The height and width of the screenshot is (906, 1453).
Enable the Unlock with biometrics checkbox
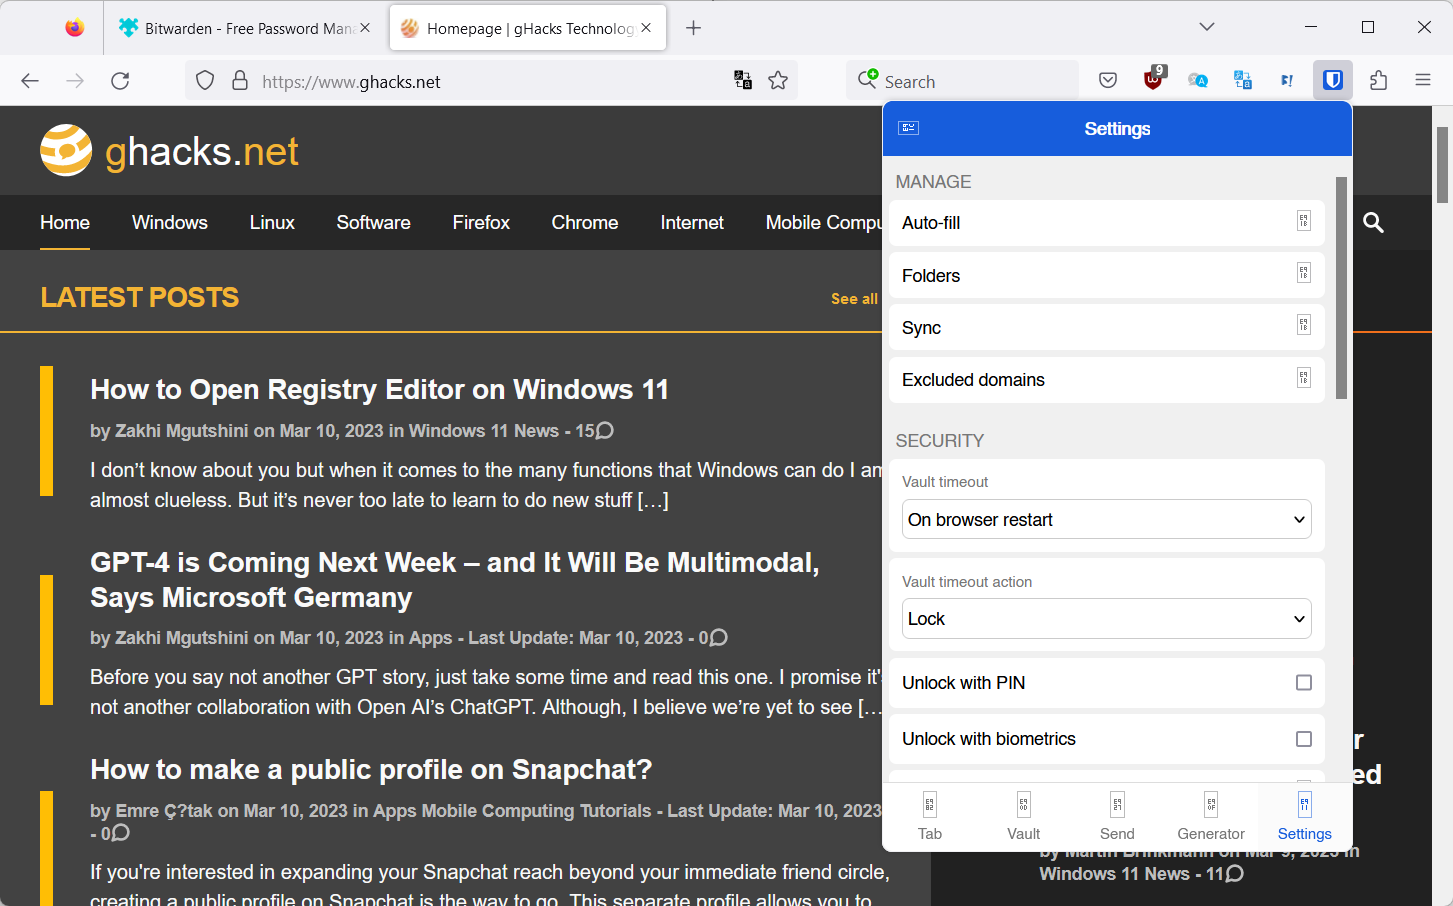coord(1303,739)
